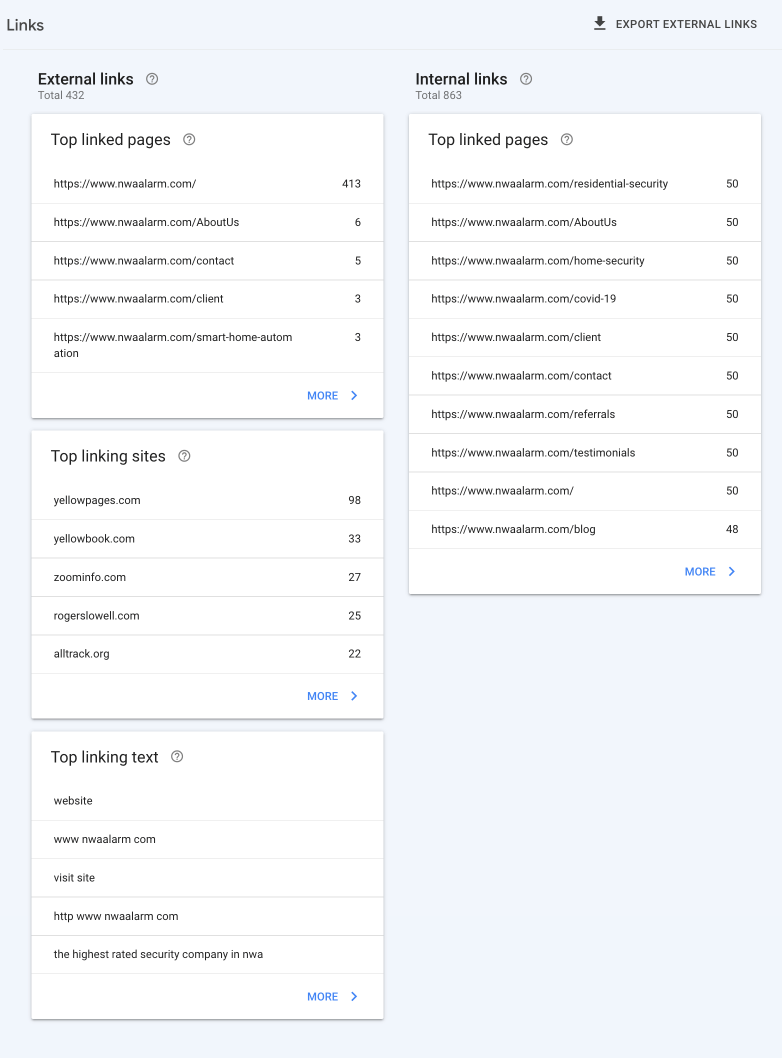The height and width of the screenshot is (1058, 782).
Task: Open yellowpages.com linking site row
Action: coord(207,500)
